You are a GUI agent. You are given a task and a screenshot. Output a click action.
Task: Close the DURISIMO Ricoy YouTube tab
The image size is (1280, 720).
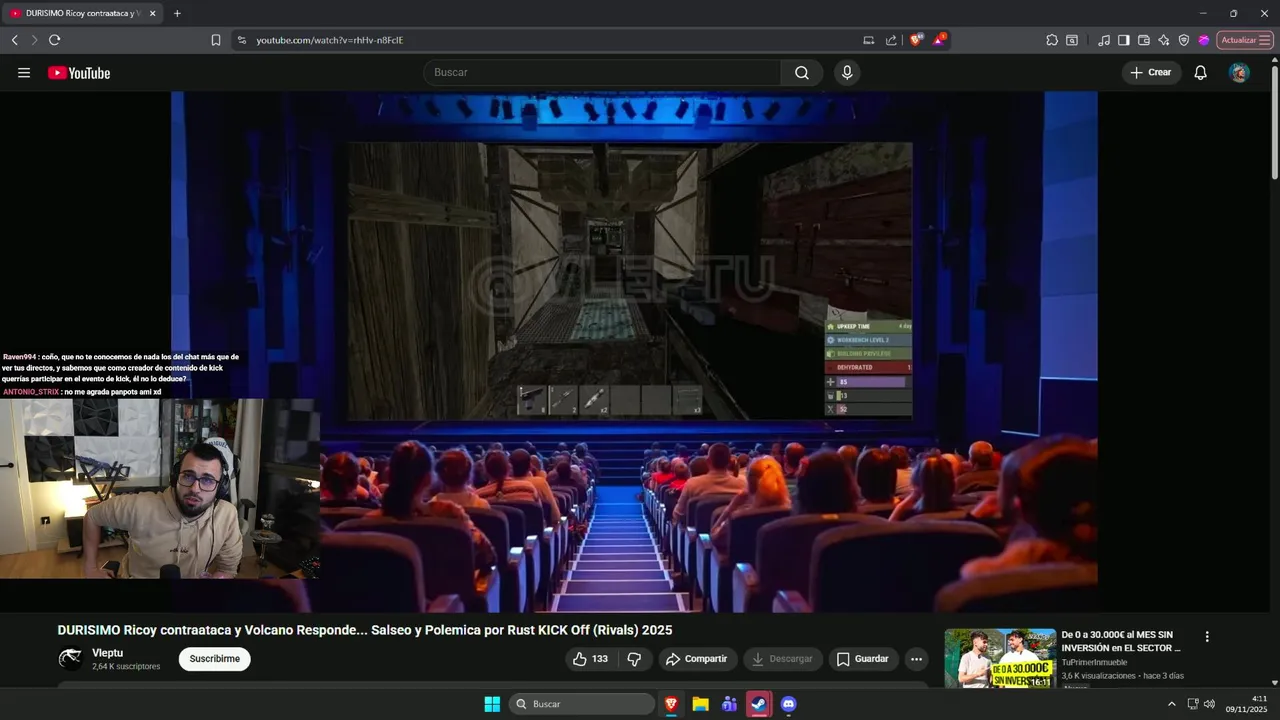(x=153, y=14)
